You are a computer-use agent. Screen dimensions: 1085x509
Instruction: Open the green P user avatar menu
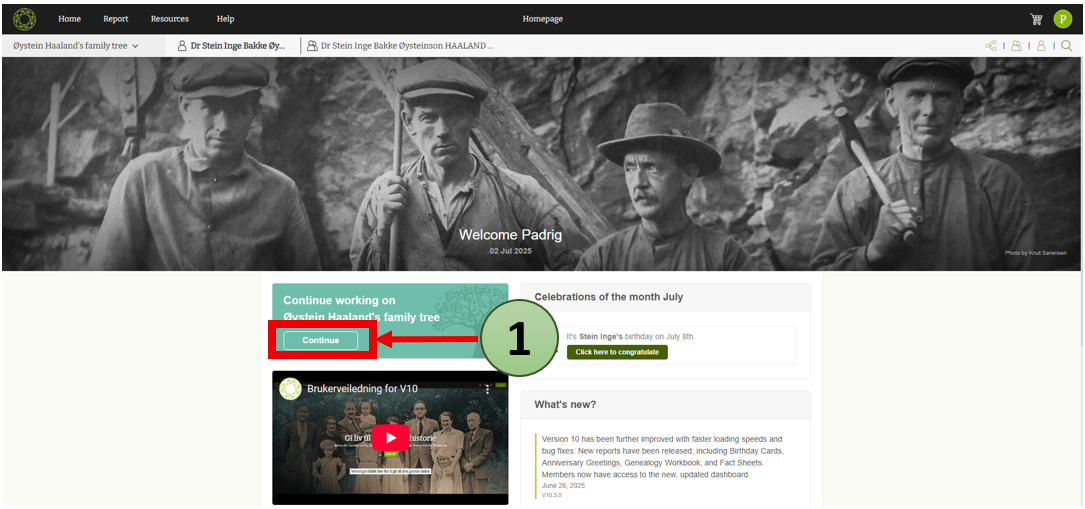click(x=1062, y=19)
